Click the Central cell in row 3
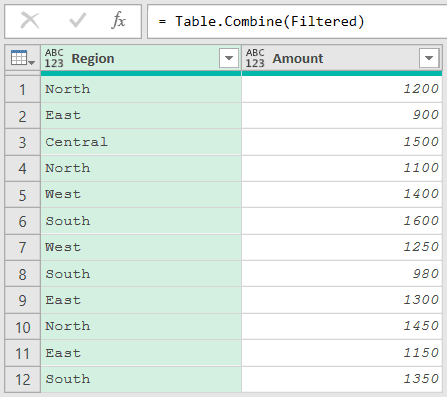The height and width of the screenshot is (397, 447). point(141,142)
